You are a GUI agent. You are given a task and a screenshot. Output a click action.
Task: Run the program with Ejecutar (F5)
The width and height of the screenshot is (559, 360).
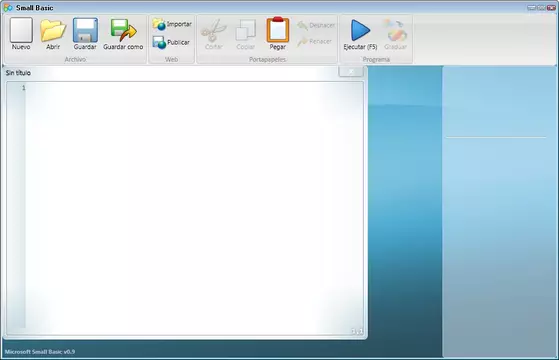click(x=360, y=34)
